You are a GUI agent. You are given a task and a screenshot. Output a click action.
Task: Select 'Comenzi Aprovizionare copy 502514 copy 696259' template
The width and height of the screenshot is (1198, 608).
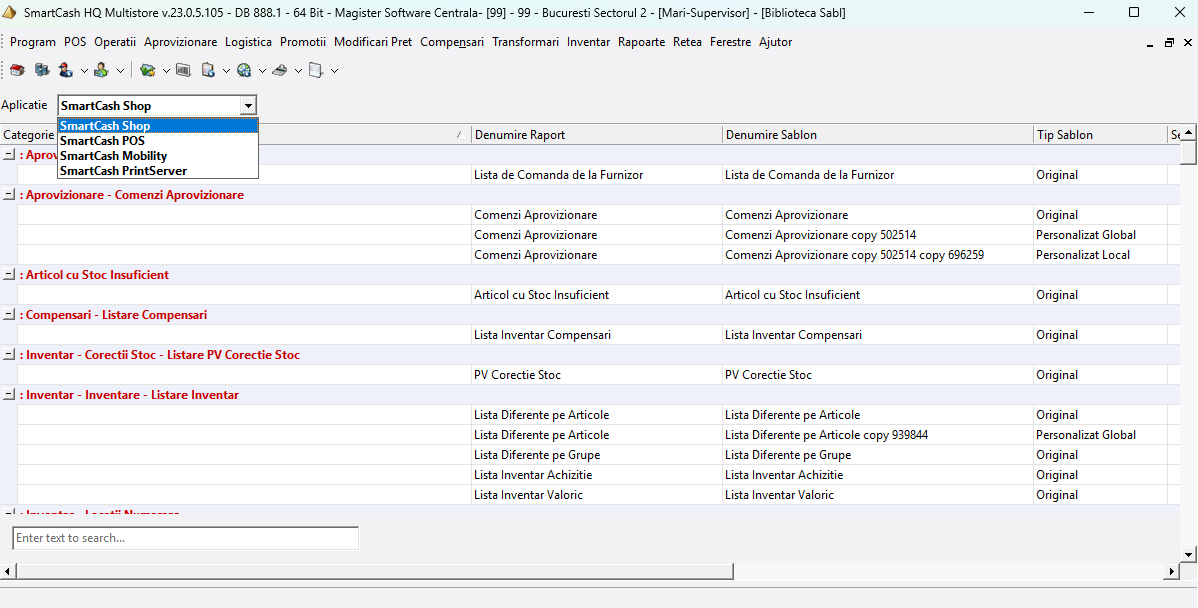click(x=878, y=254)
